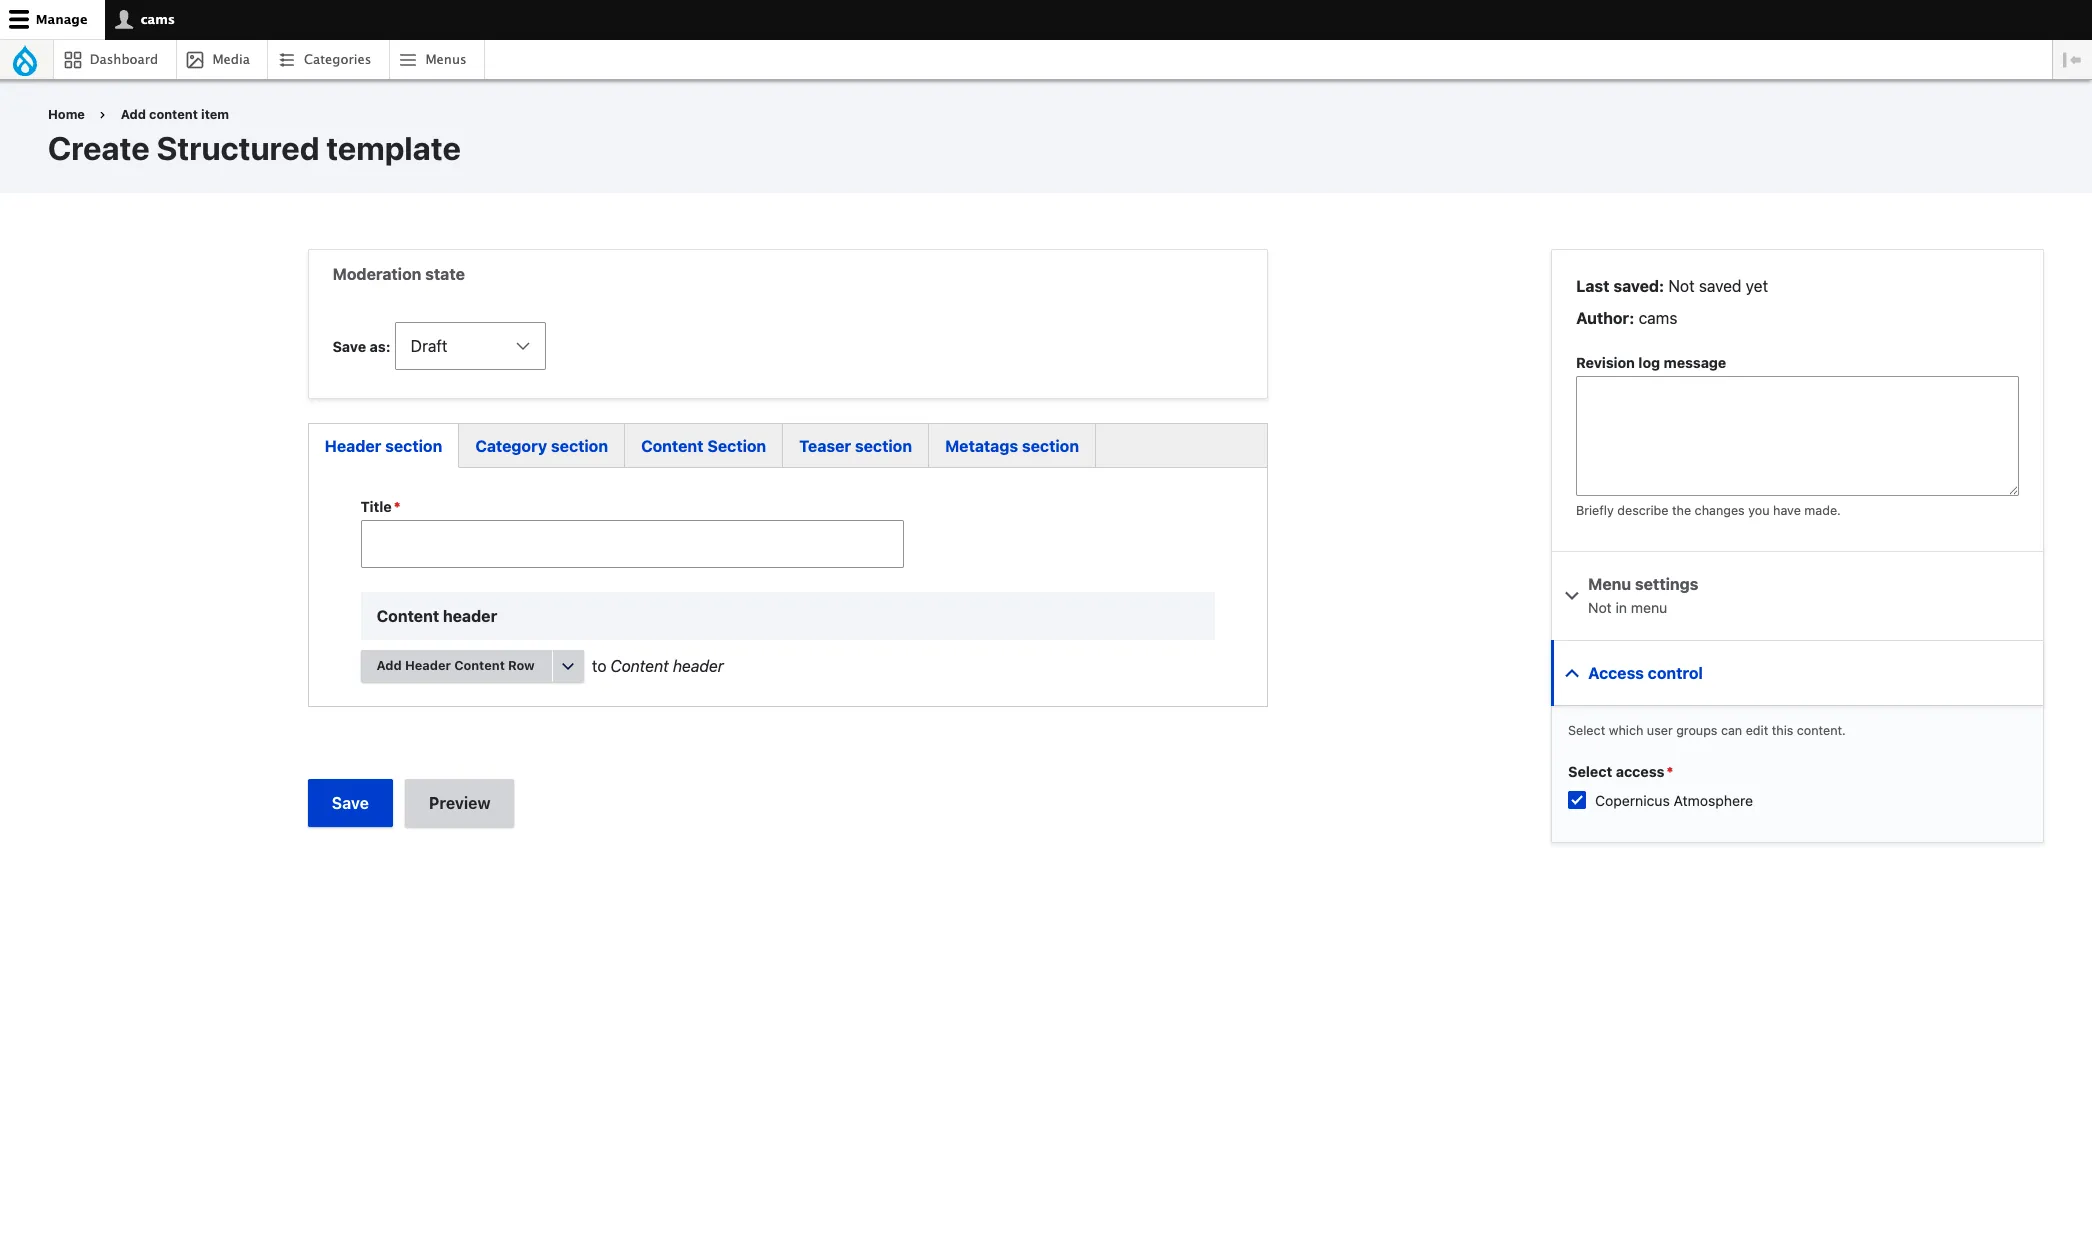Image resolution: width=2092 pixels, height=1239 pixels.
Task: Click the hamburger icon beside Manage
Action: pos(19,20)
